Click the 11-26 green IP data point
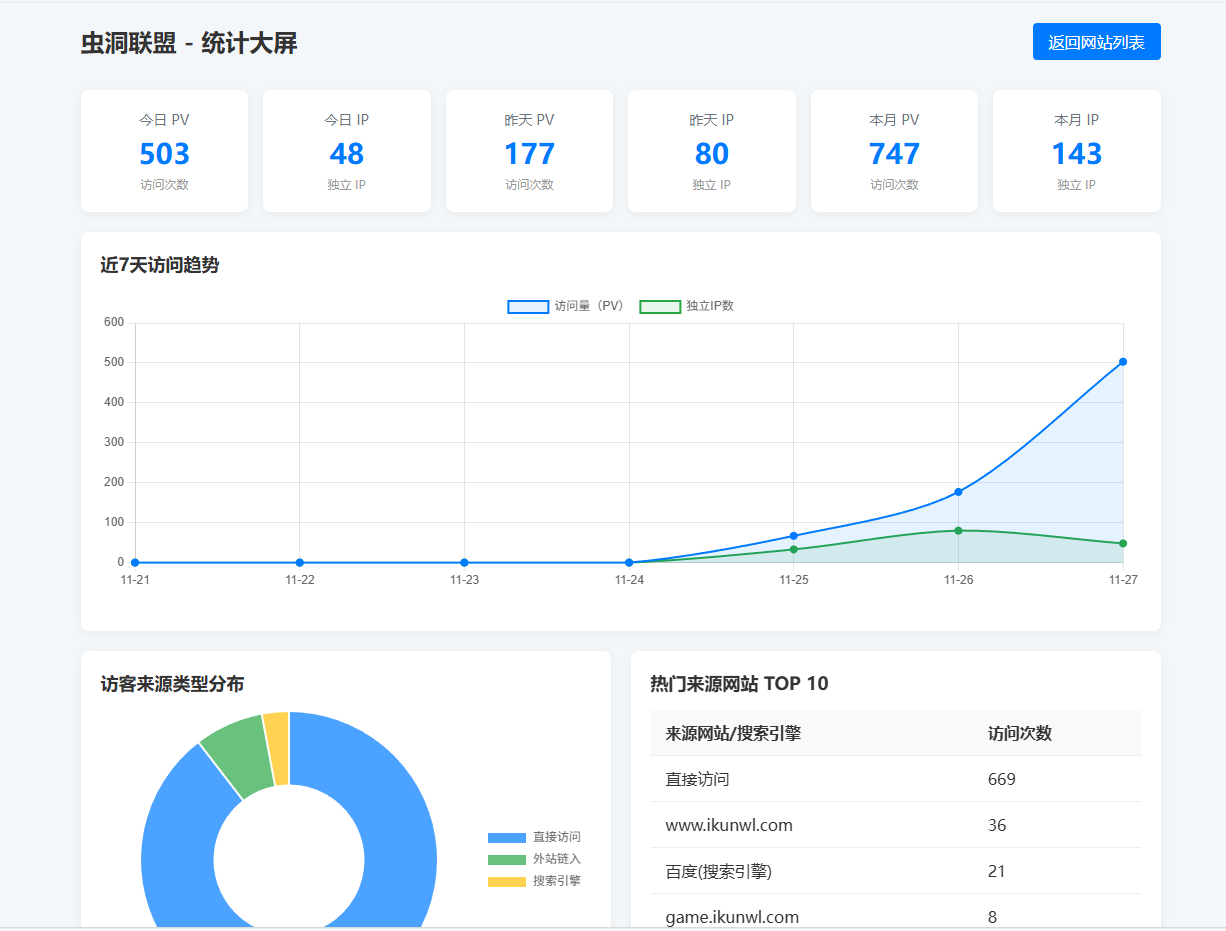This screenshot has width=1226, height=931. 958,531
